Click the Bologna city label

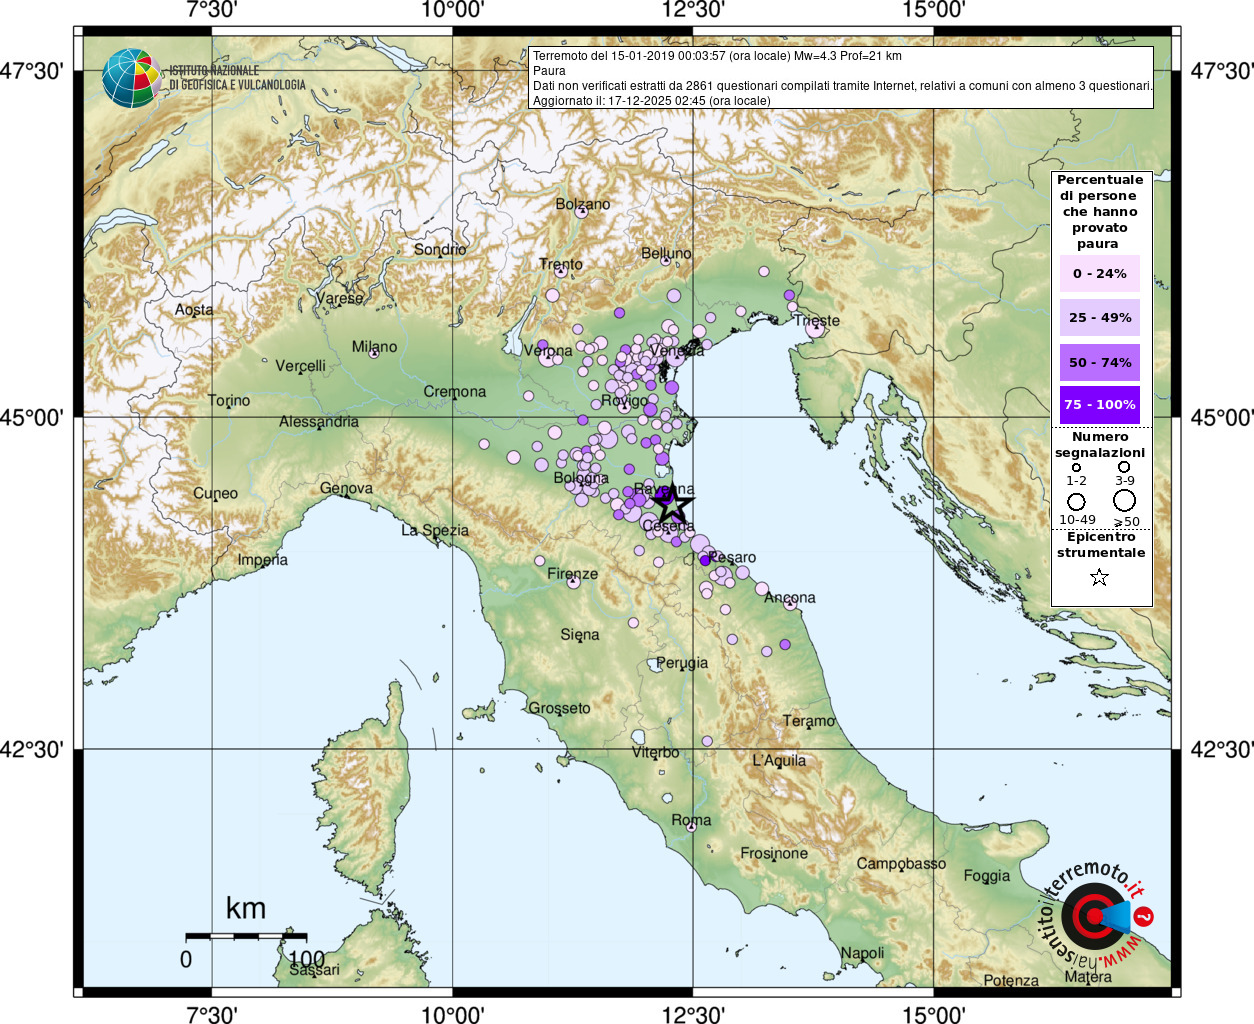coord(581,478)
